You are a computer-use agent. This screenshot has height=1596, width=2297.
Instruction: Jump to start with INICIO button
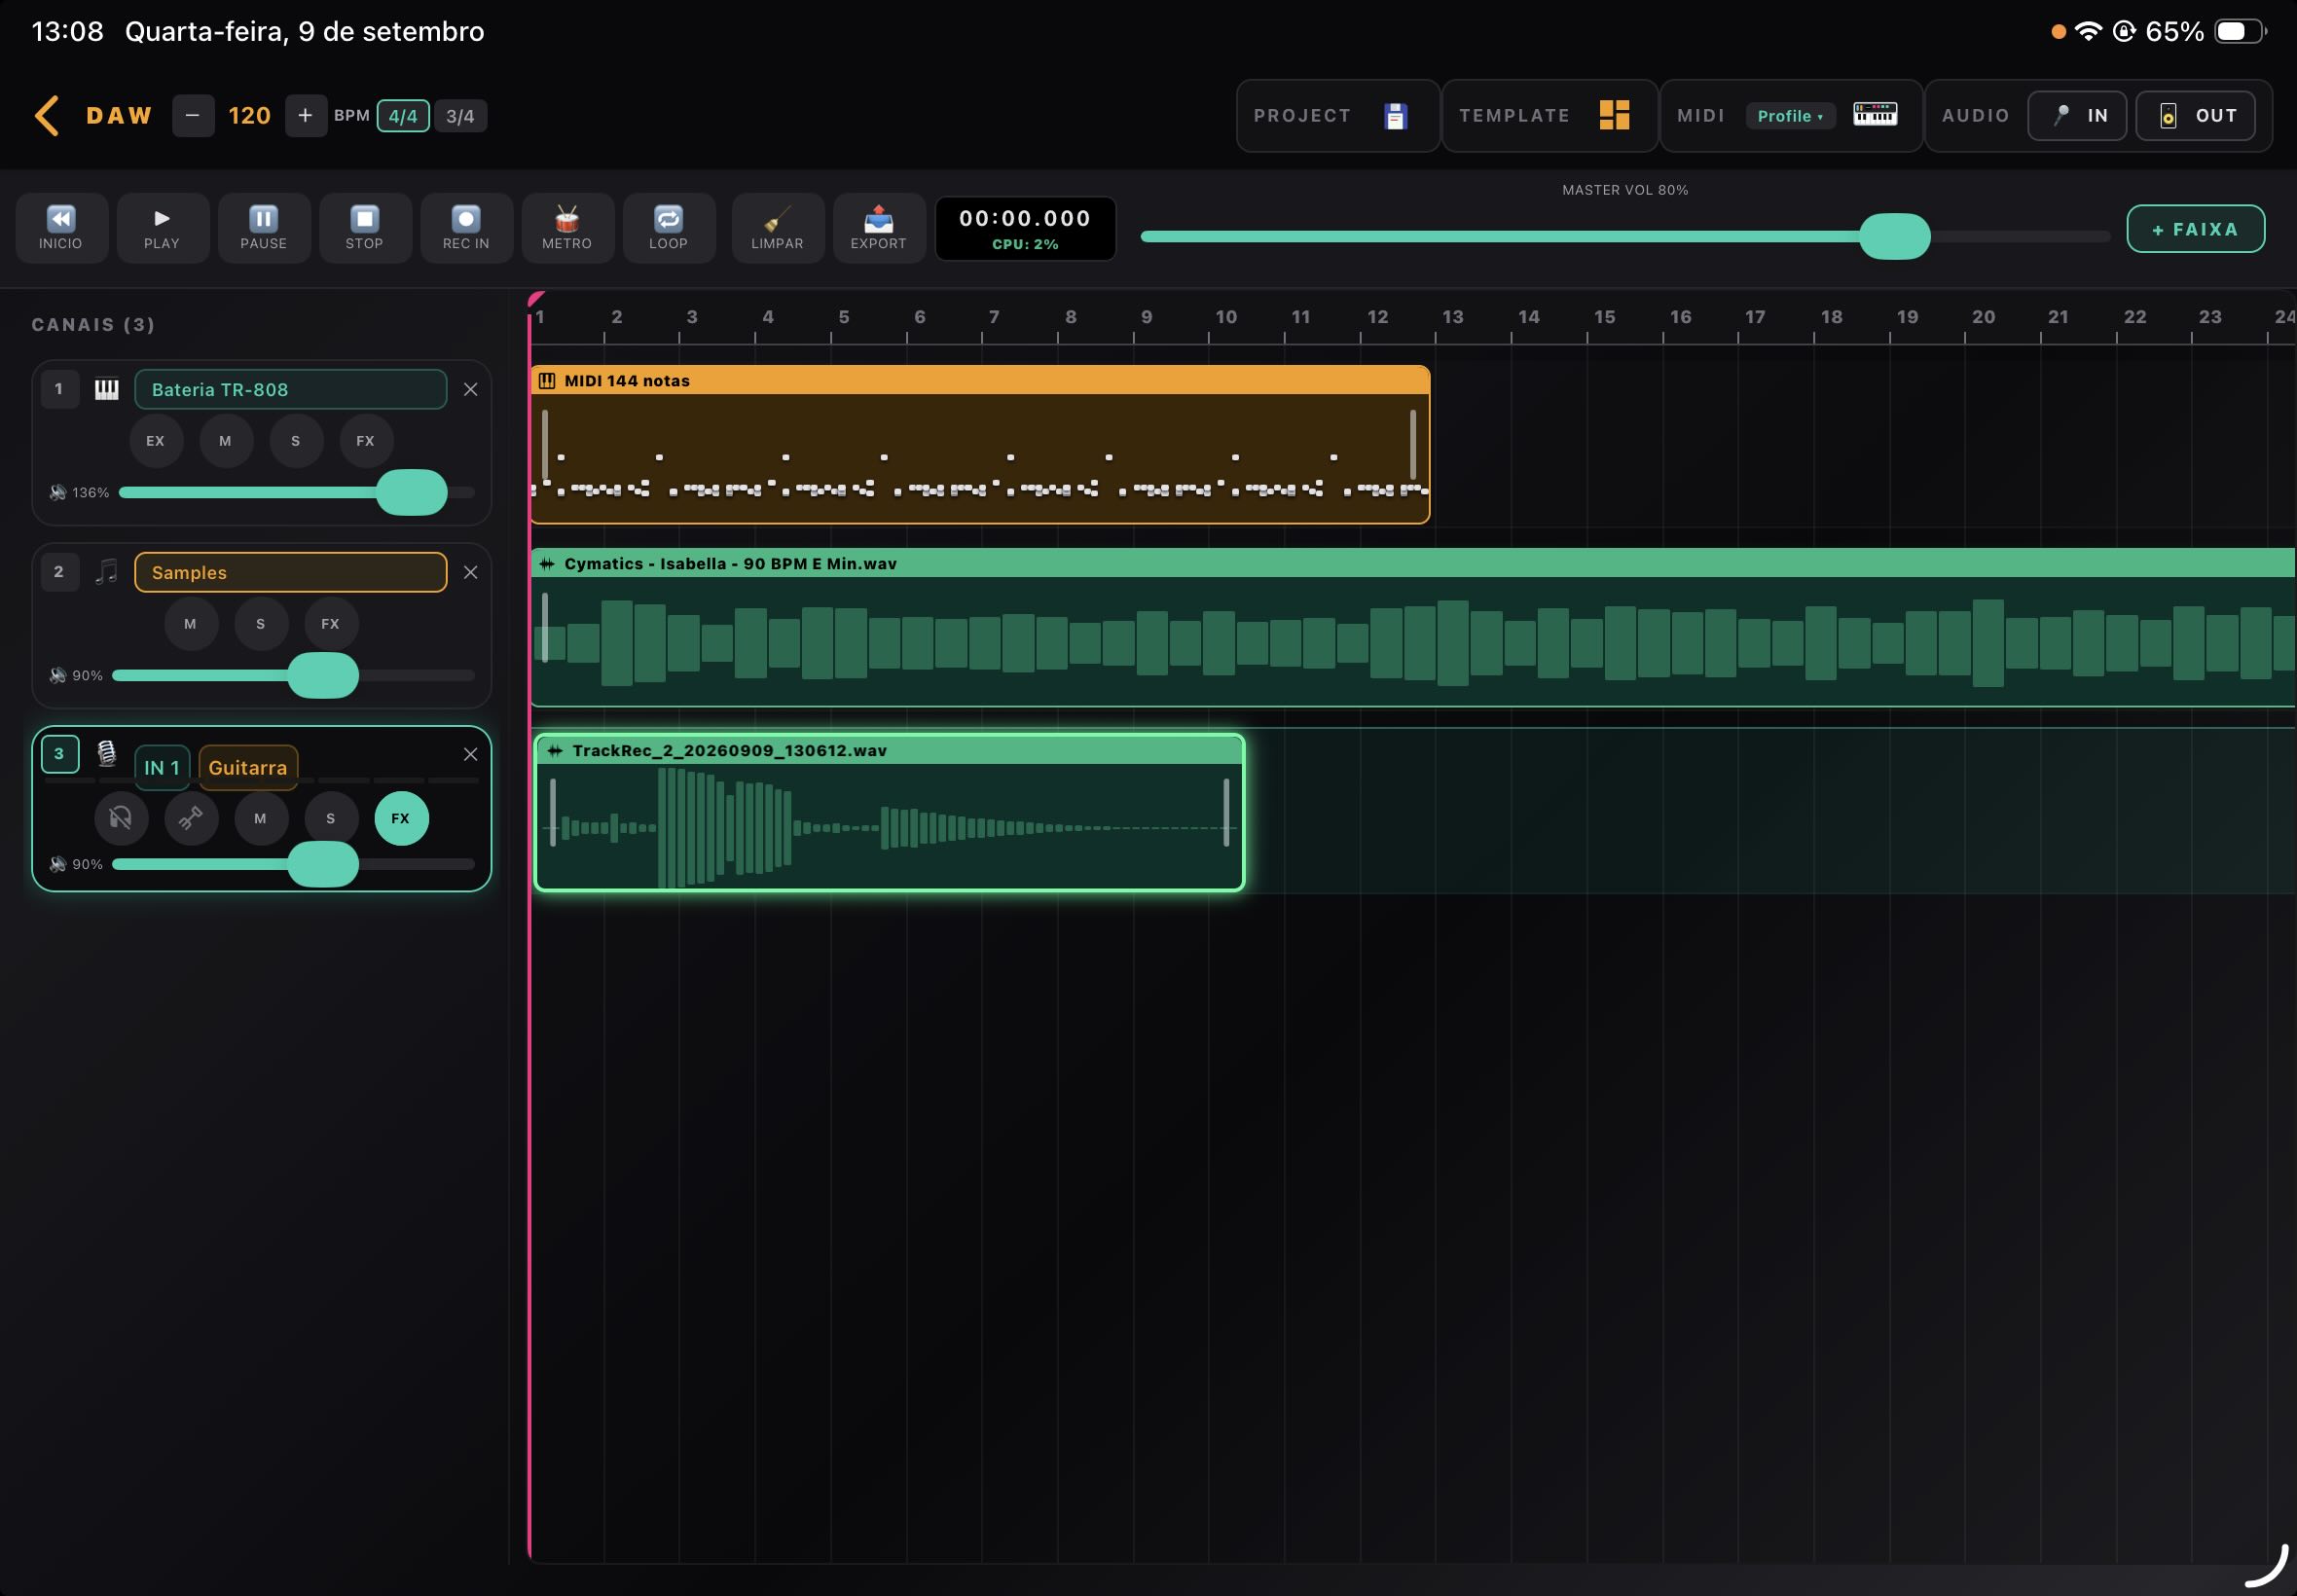point(61,228)
